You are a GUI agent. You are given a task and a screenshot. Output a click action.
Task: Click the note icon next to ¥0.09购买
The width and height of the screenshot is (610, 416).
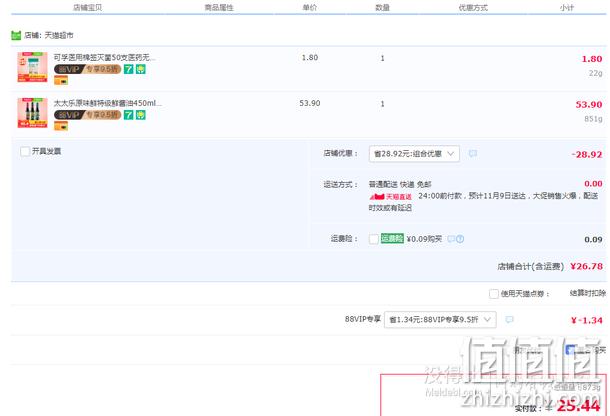(451, 239)
